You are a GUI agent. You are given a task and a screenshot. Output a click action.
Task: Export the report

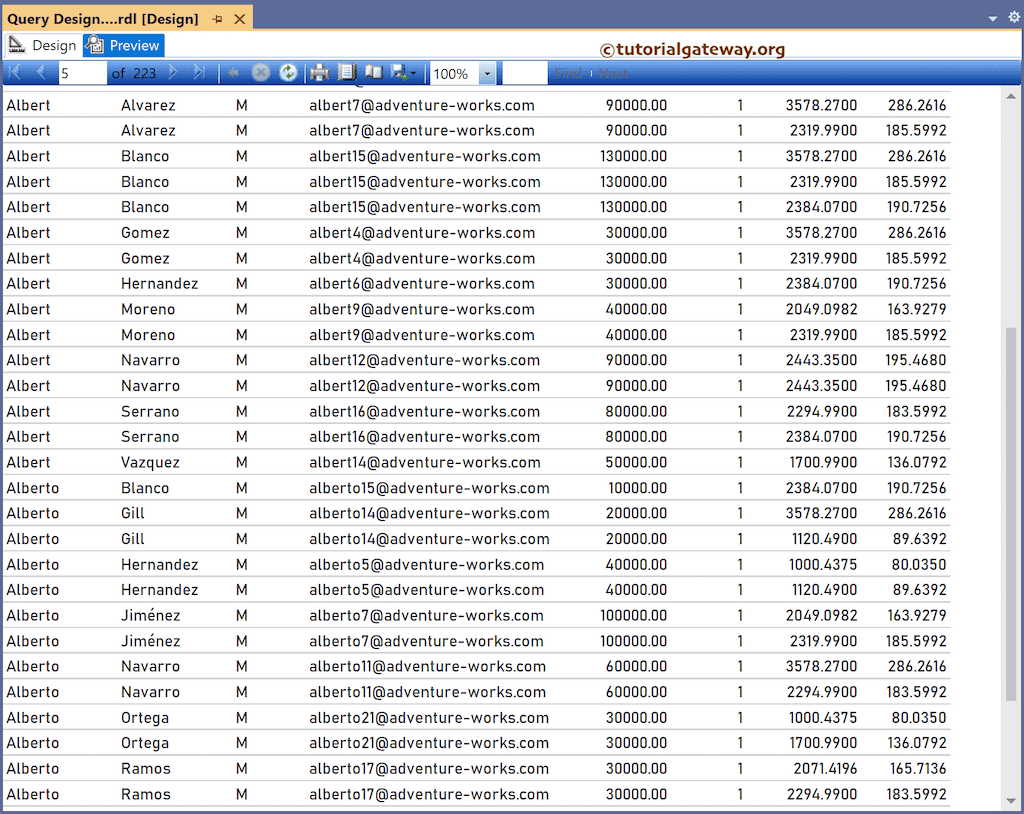[x=398, y=72]
